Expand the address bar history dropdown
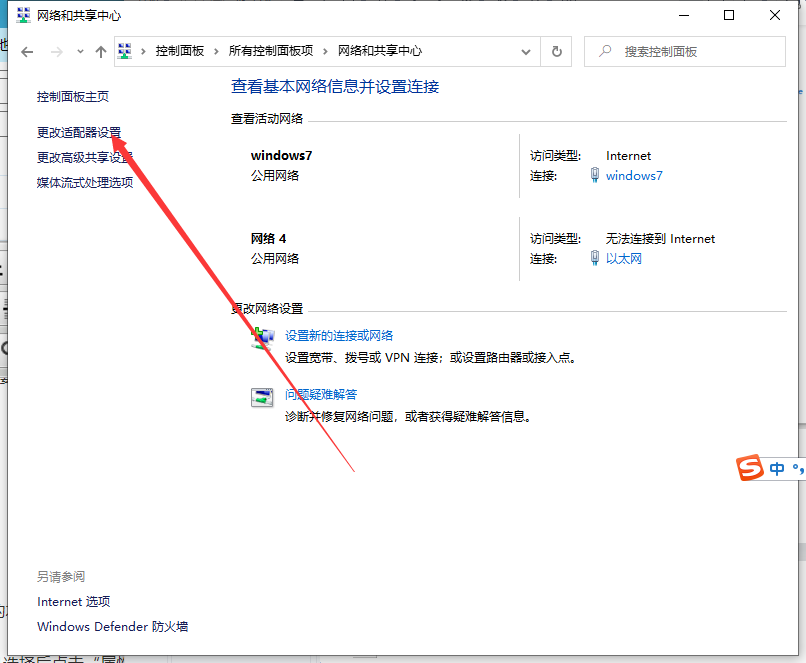Screen dimensions: 806x663 [x=526, y=51]
